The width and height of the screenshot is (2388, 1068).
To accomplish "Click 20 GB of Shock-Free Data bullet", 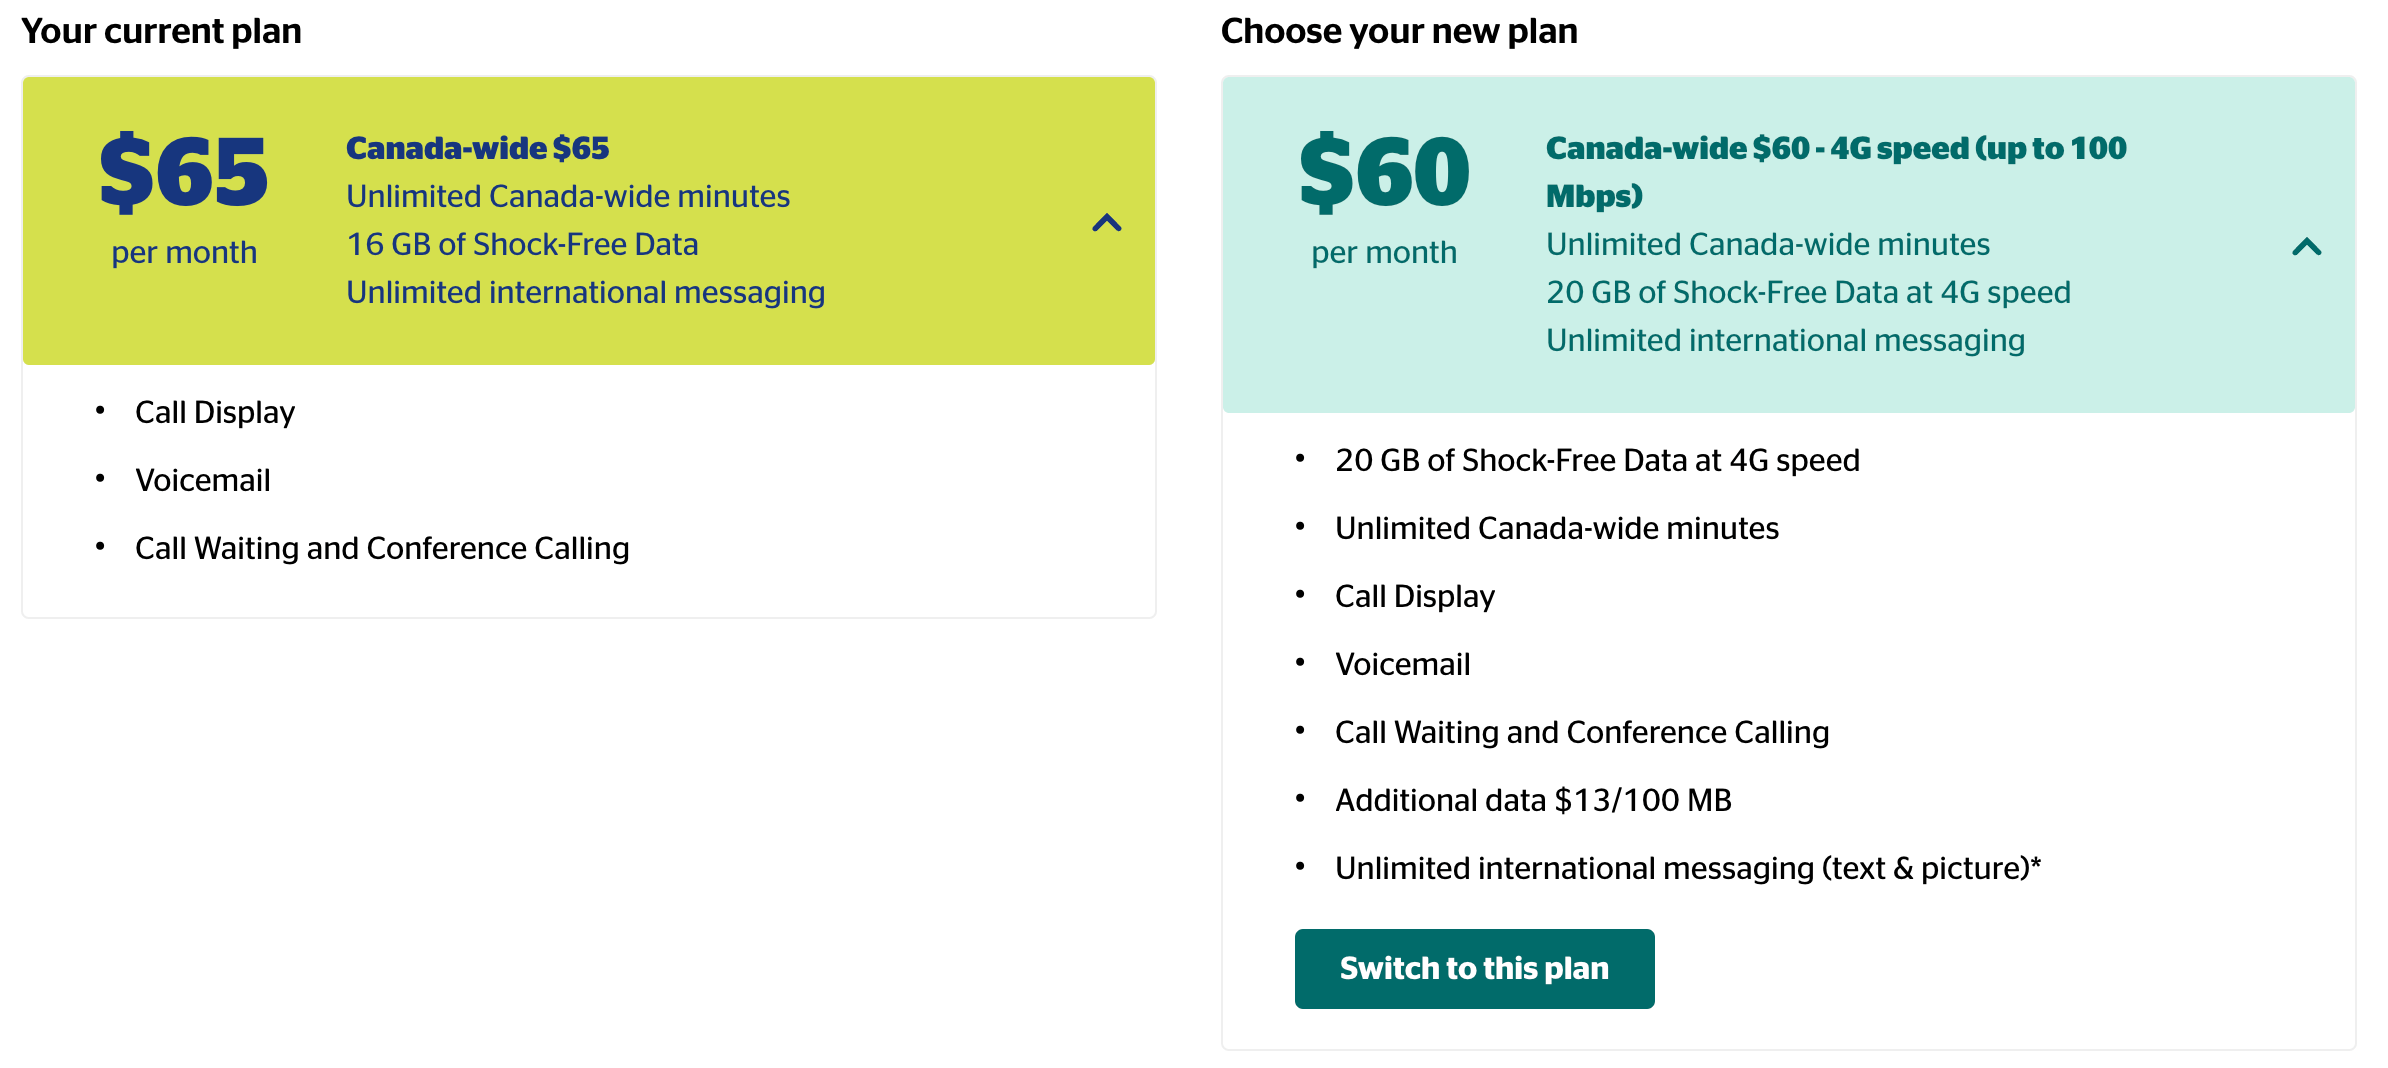I will [x=1597, y=459].
